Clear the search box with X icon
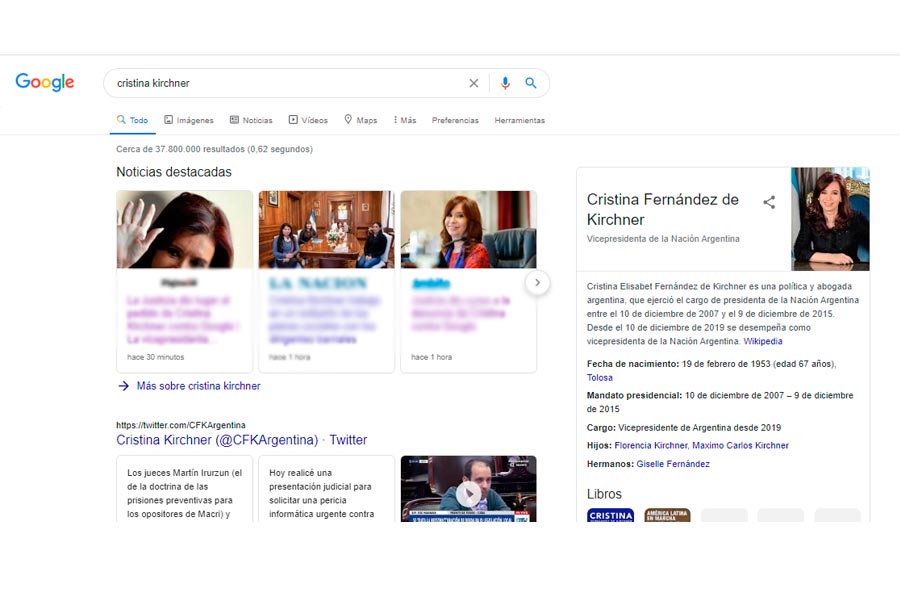The image size is (900, 600). pyautogui.click(x=474, y=83)
